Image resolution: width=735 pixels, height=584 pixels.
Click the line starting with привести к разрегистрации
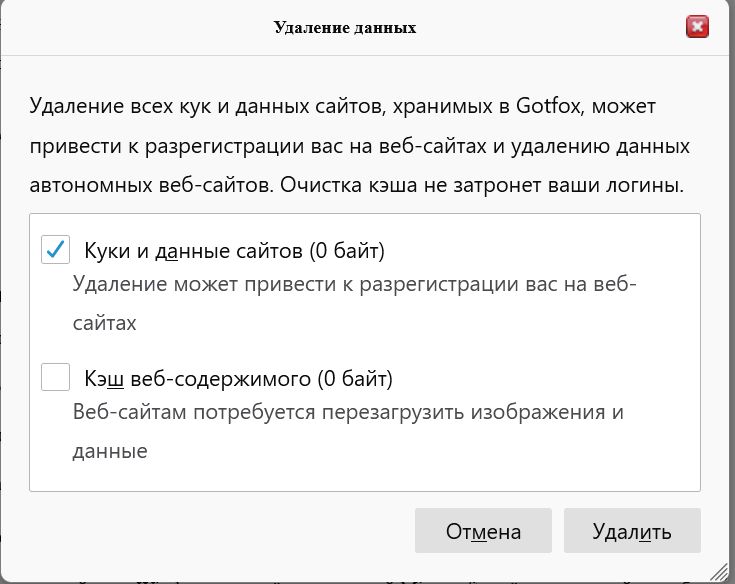[360, 146]
